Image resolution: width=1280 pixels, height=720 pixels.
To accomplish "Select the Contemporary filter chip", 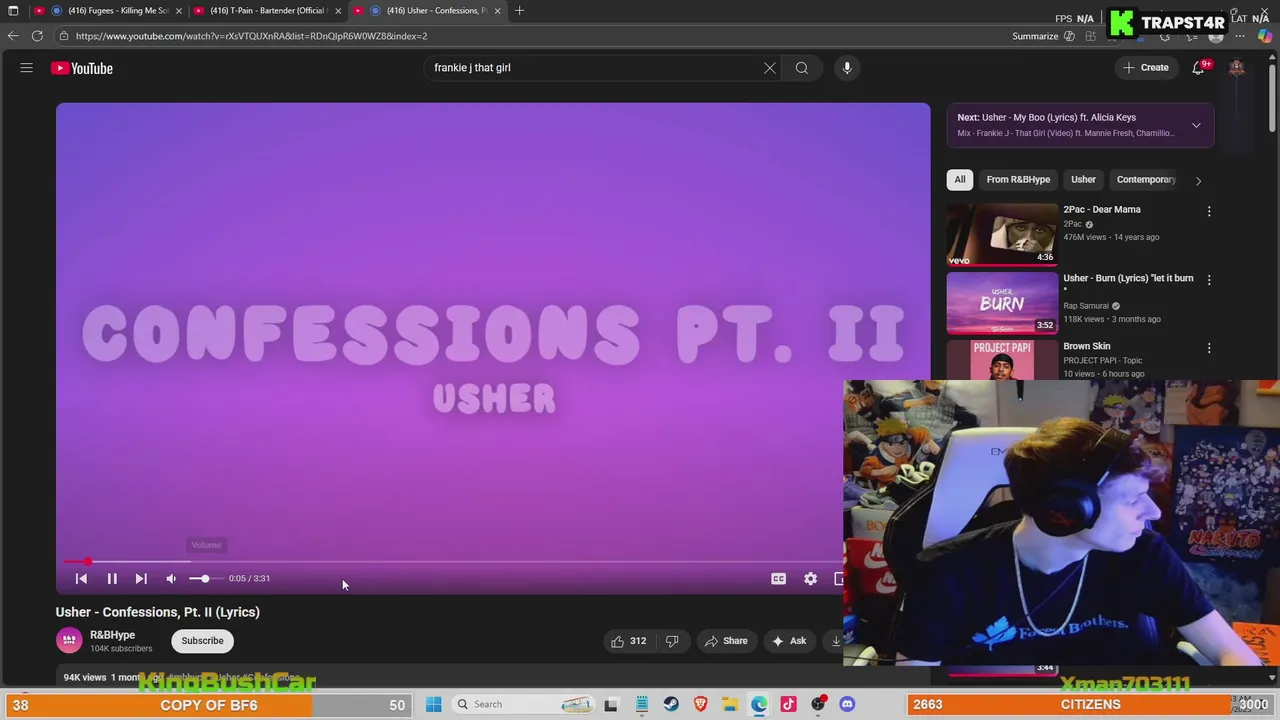I will click(1146, 180).
